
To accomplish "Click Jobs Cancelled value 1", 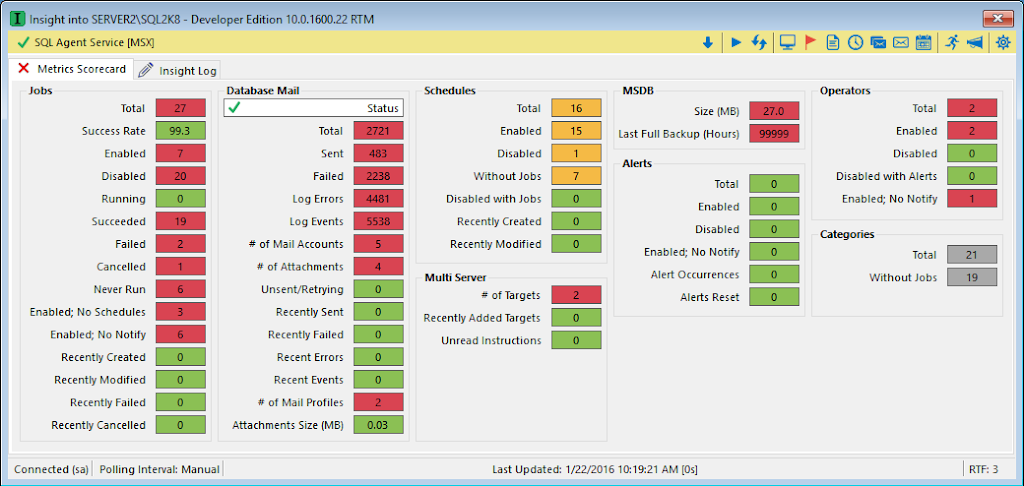I will [x=181, y=267].
